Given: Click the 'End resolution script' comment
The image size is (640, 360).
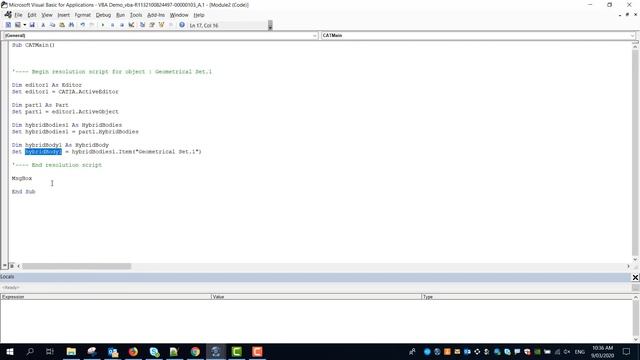Looking at the screenshot, I should pyautogui.click(x=57, y=165).
